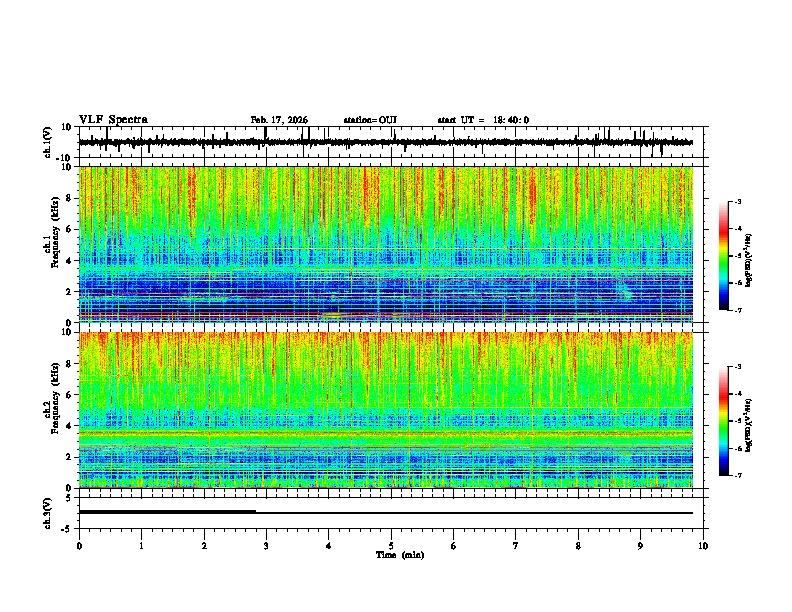Click the ch.1 "Frequency (kHz)" axis label
The image size is (792, 612).
coord(55,233)
